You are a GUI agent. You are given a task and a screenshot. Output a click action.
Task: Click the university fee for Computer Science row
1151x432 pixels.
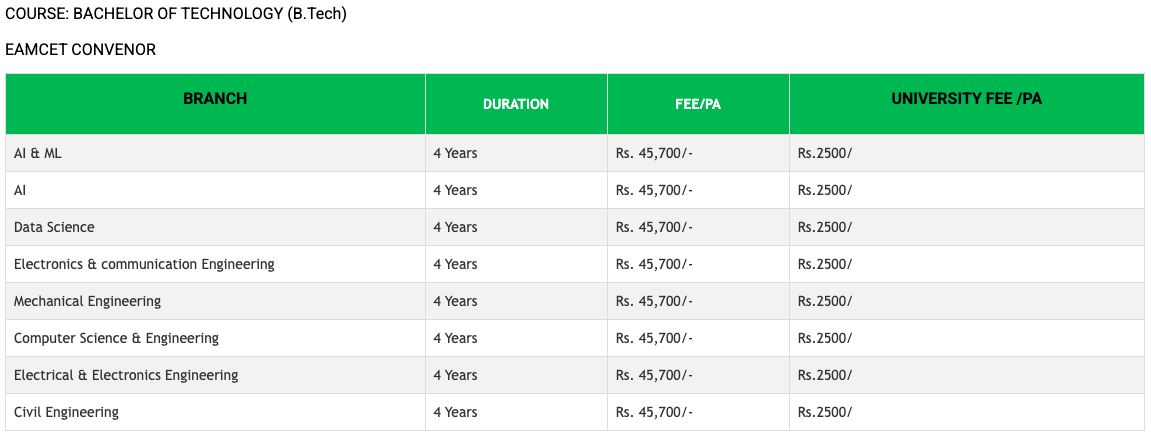point(825,338)
